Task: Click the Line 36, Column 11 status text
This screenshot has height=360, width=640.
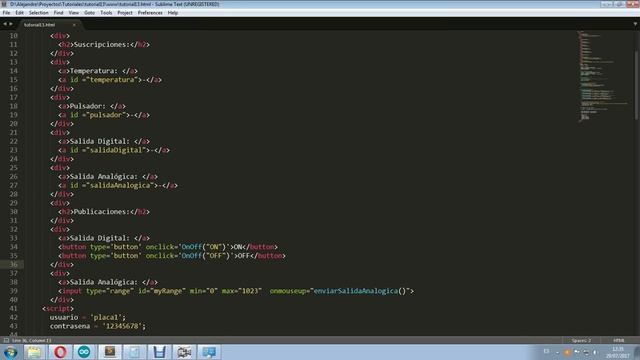Action: 31,340
